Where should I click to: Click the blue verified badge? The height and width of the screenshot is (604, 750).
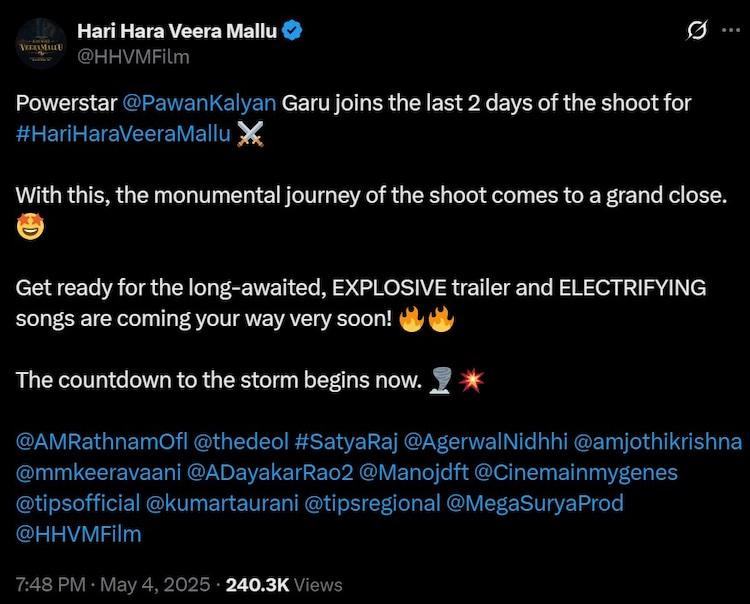pyautogui.click(x=293, y=33)
